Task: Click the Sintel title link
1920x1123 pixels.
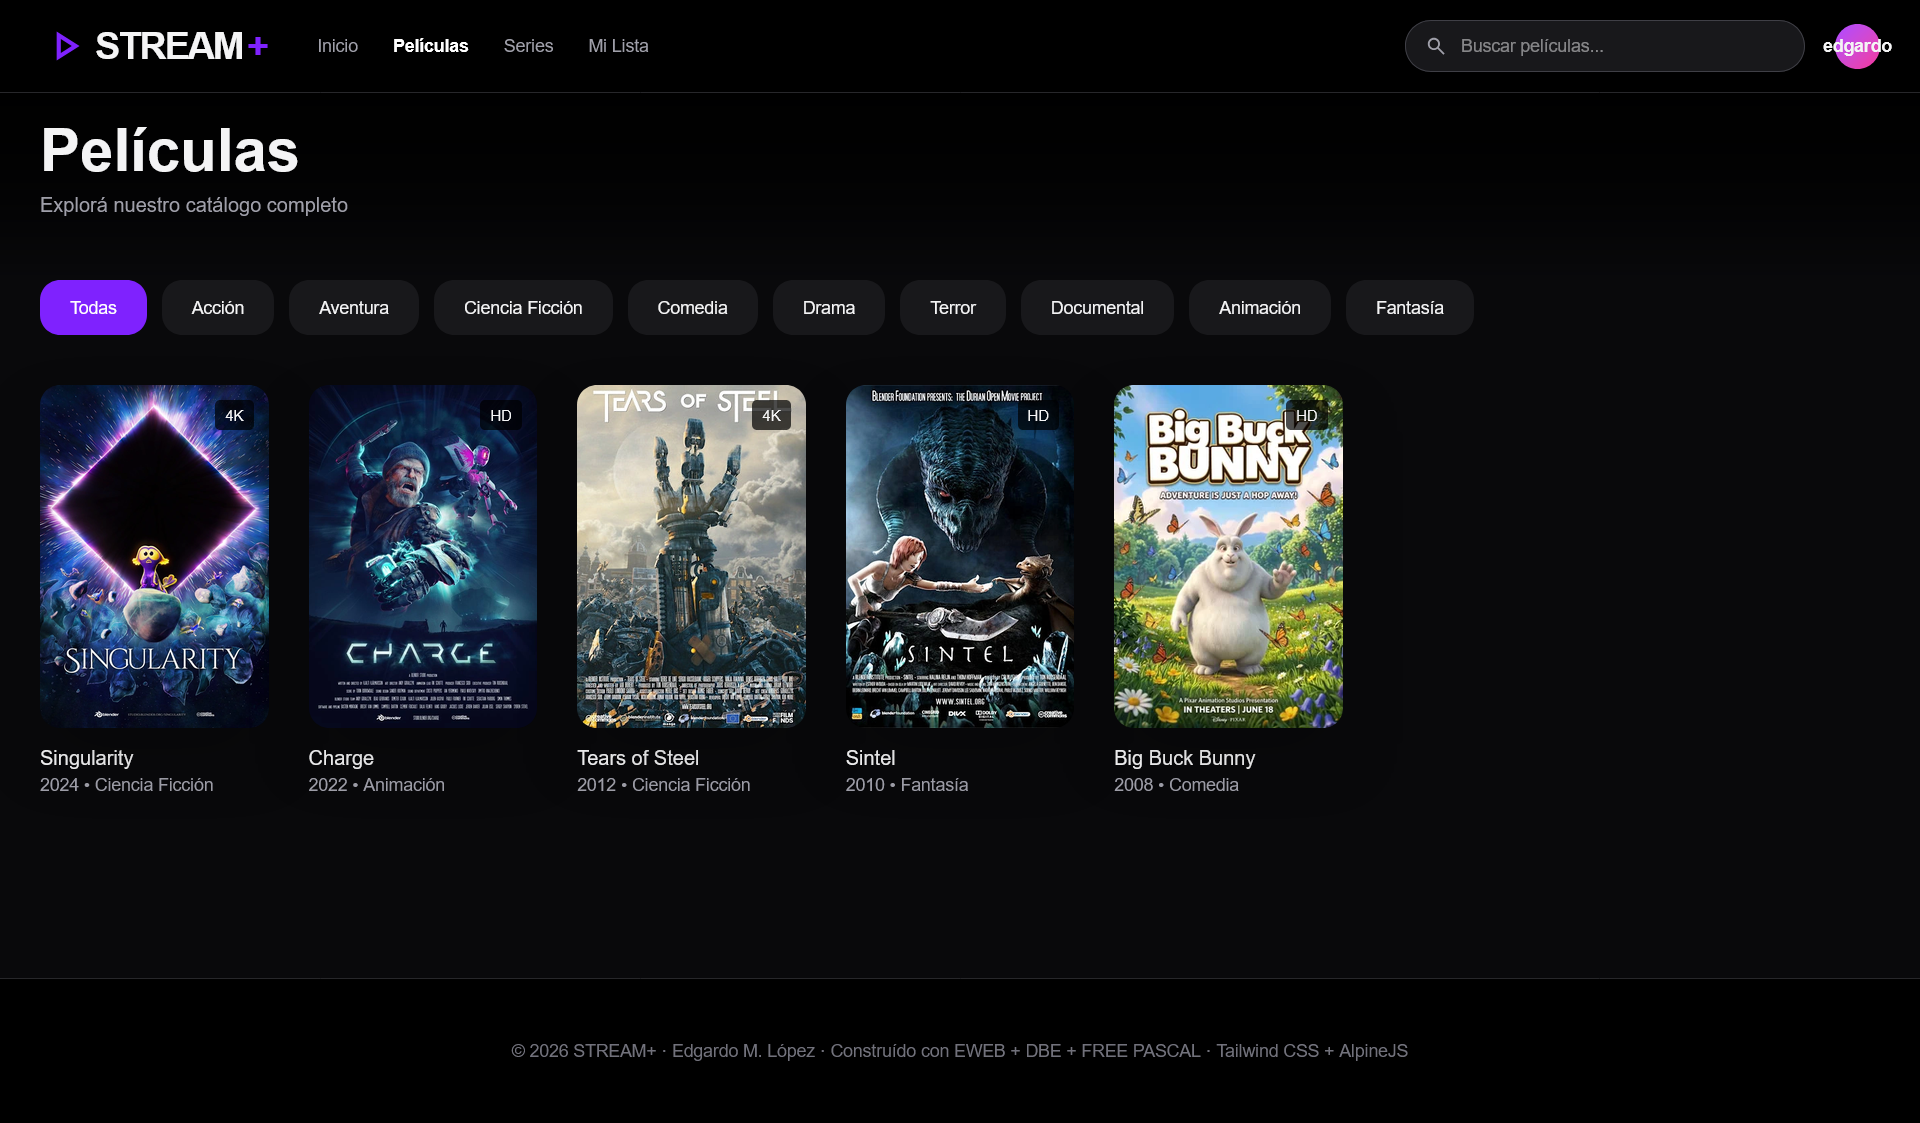Action: (871, 758)
